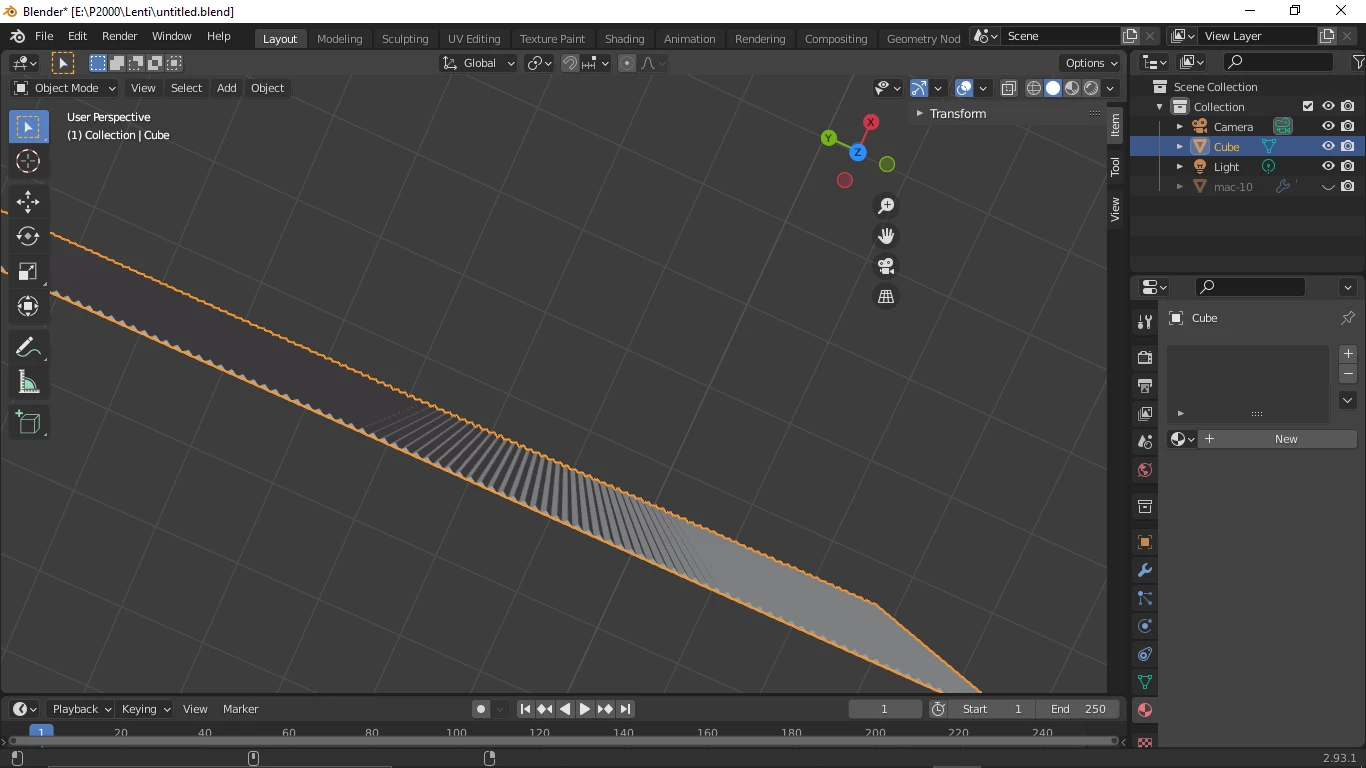Click the pan view hand icon
The image size is (1366, 768).
(886, 236)
